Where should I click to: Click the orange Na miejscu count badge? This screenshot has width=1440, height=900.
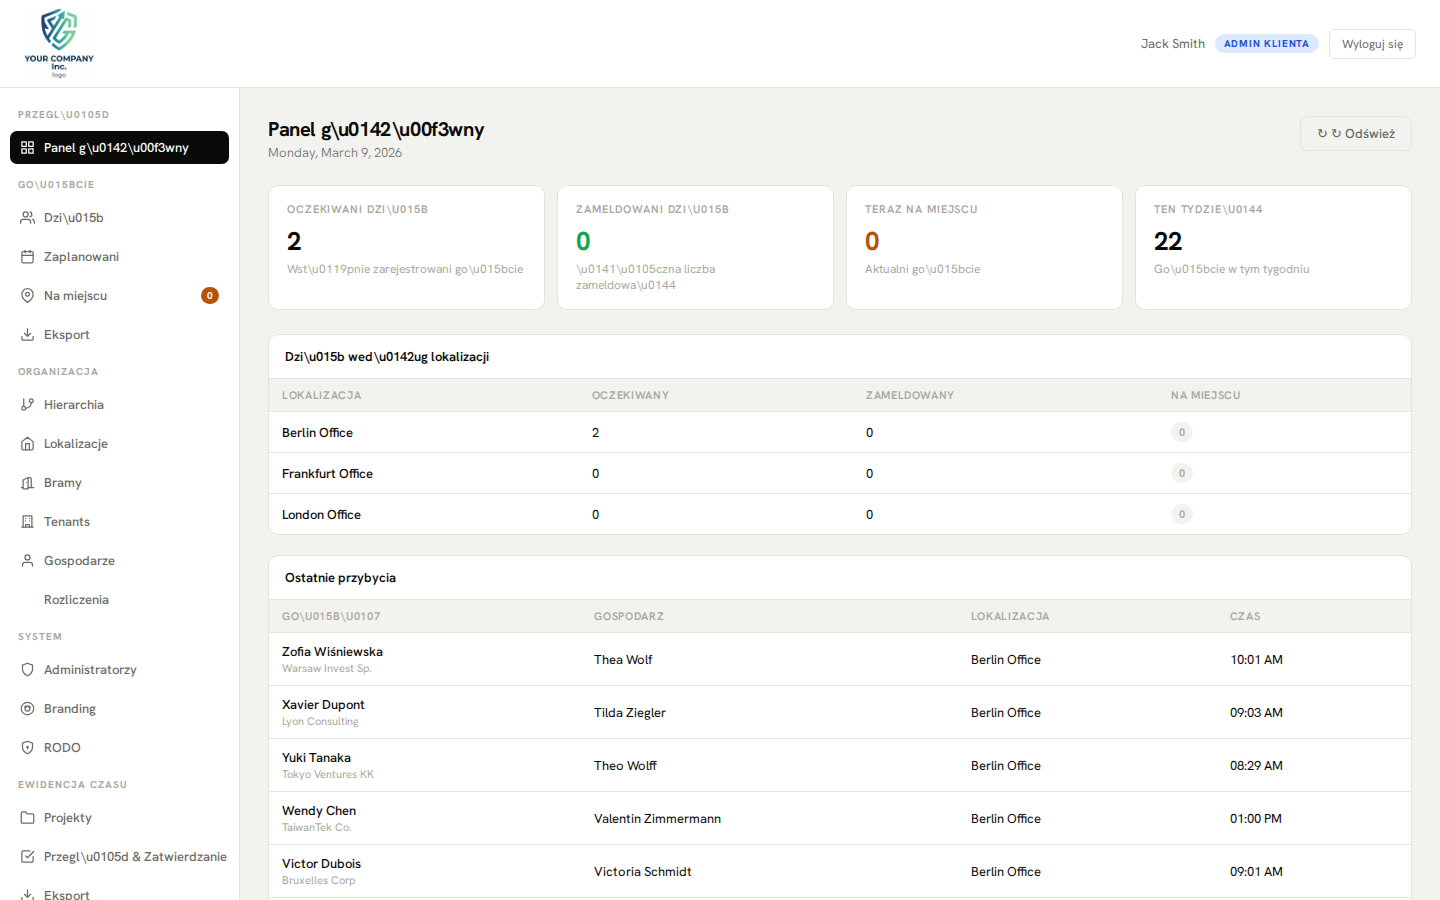click(x=210, y=296)
